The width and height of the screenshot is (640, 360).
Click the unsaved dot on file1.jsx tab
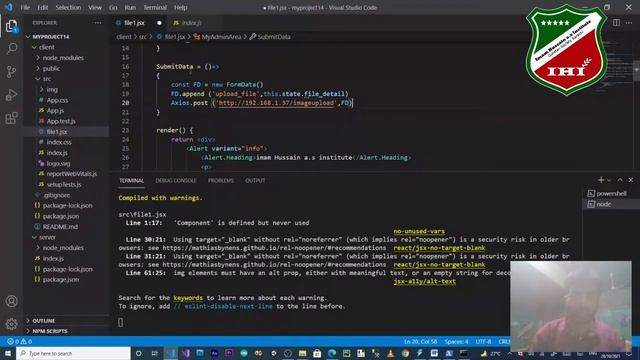click(x=159, y=23)
